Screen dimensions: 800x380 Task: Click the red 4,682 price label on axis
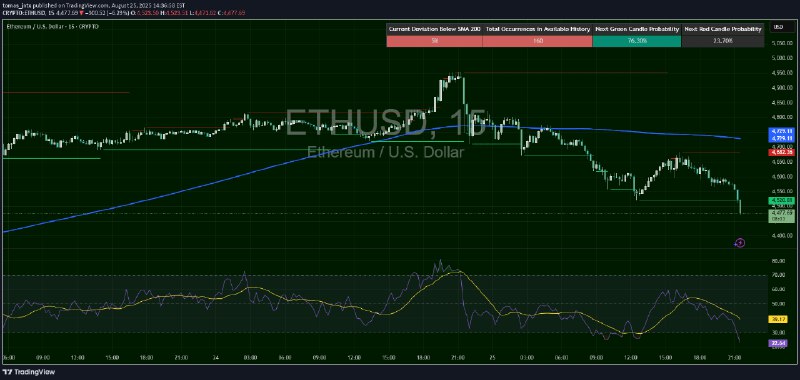tap(781, 152)
